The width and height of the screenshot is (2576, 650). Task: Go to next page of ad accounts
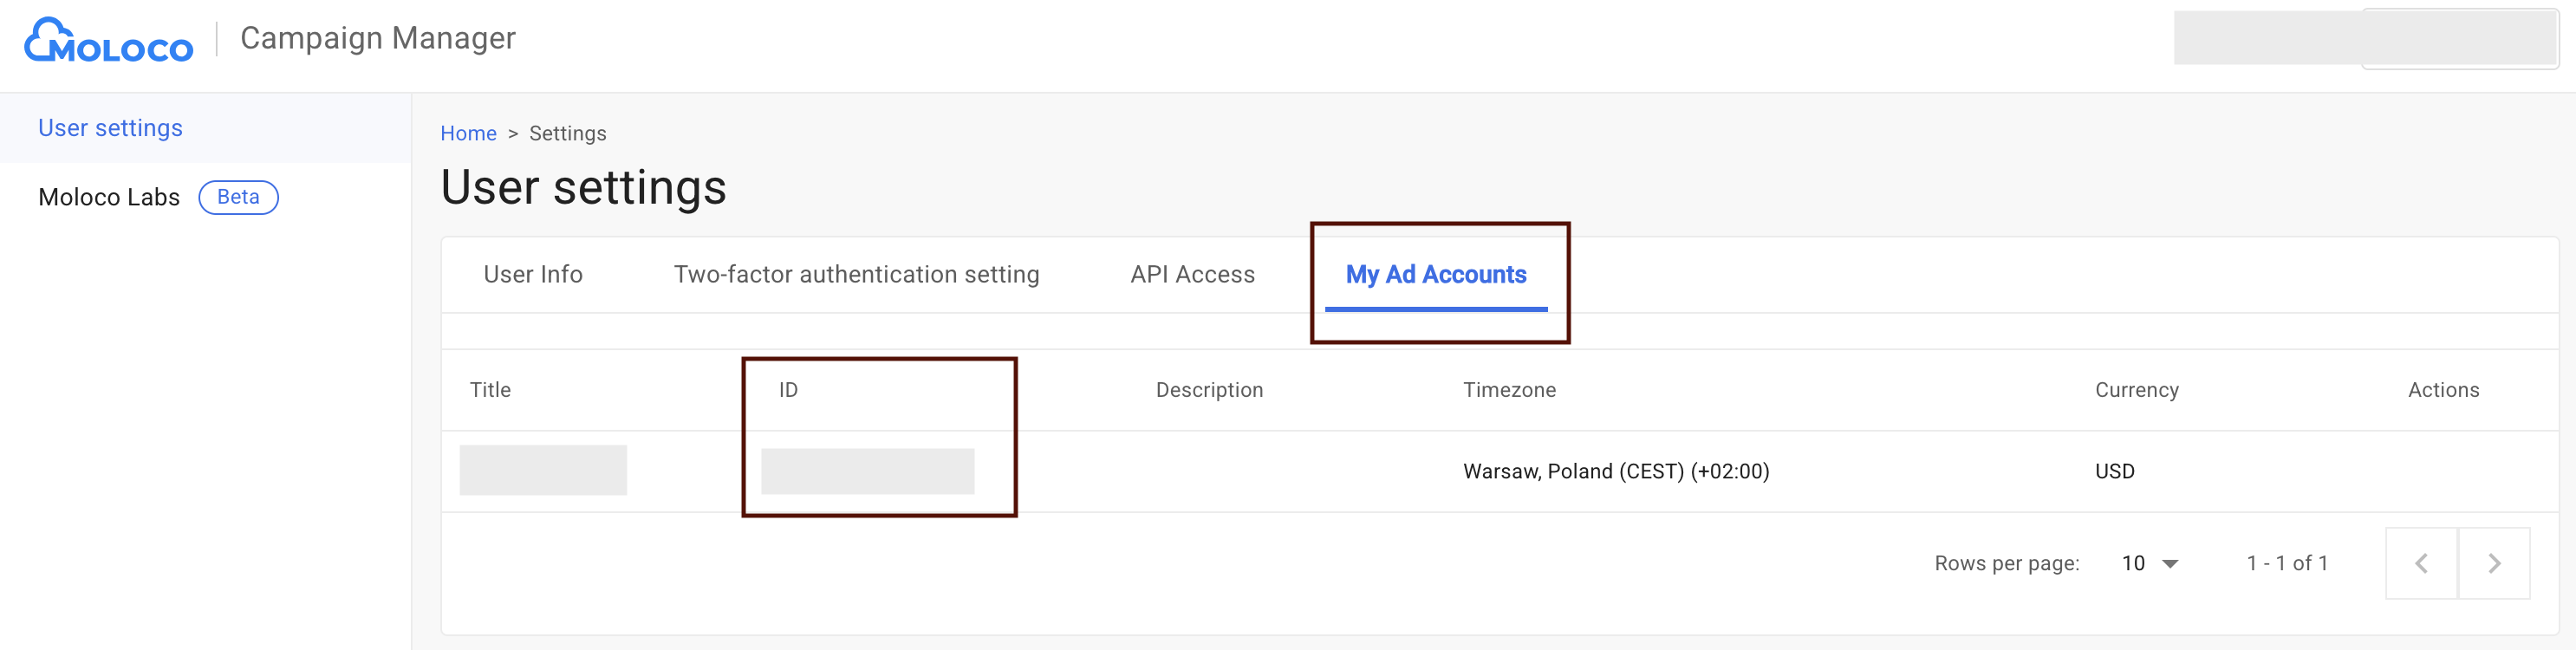pos(2493,563)
